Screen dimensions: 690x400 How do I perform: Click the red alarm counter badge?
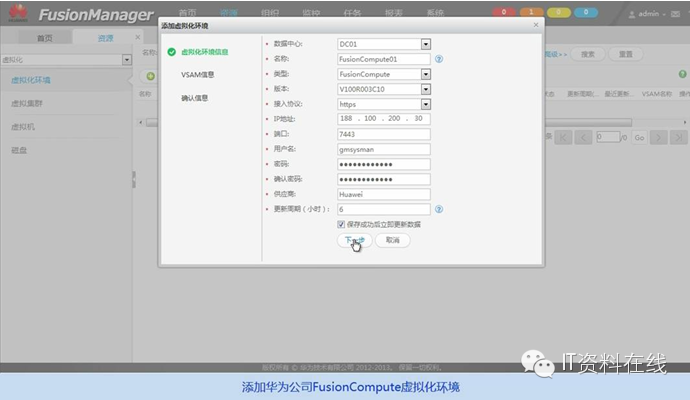coord(504,12)
